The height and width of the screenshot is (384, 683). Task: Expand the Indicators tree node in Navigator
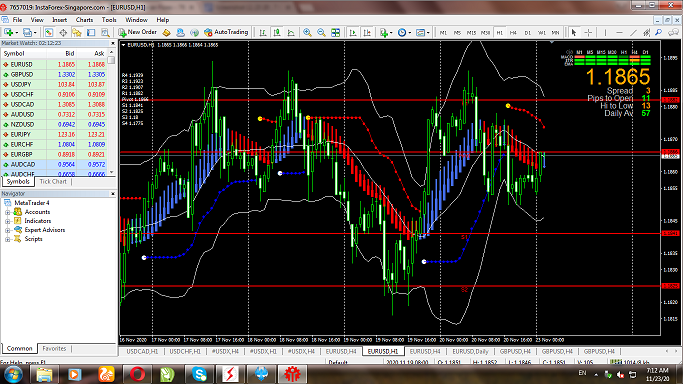click(x=7, y=221)
